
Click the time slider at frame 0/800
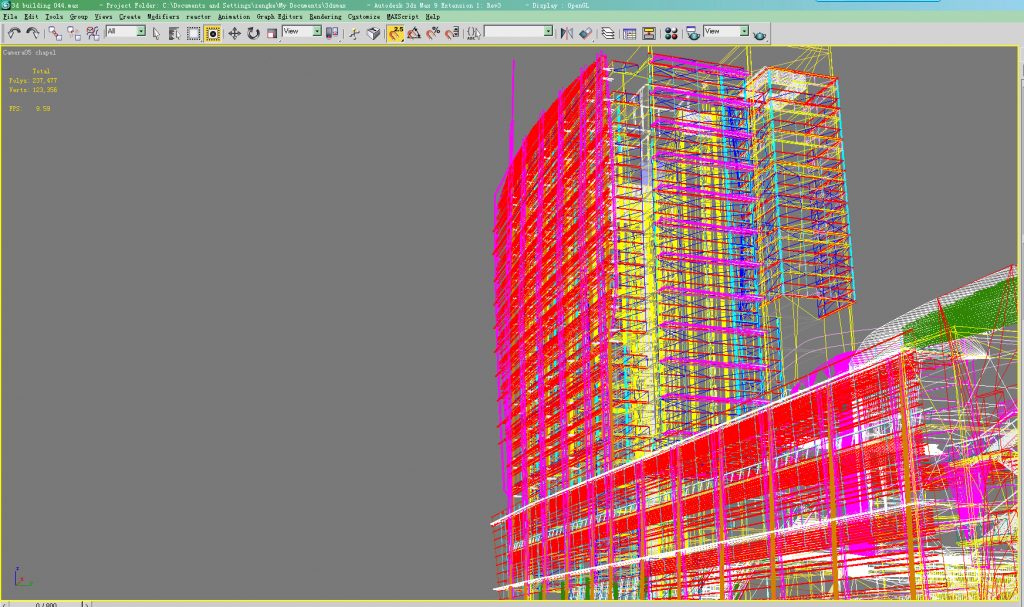45,603
